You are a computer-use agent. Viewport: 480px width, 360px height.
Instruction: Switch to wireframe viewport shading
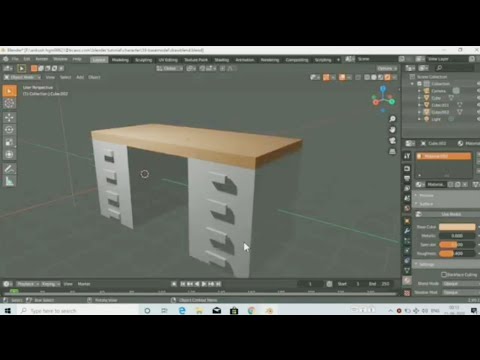367,77
